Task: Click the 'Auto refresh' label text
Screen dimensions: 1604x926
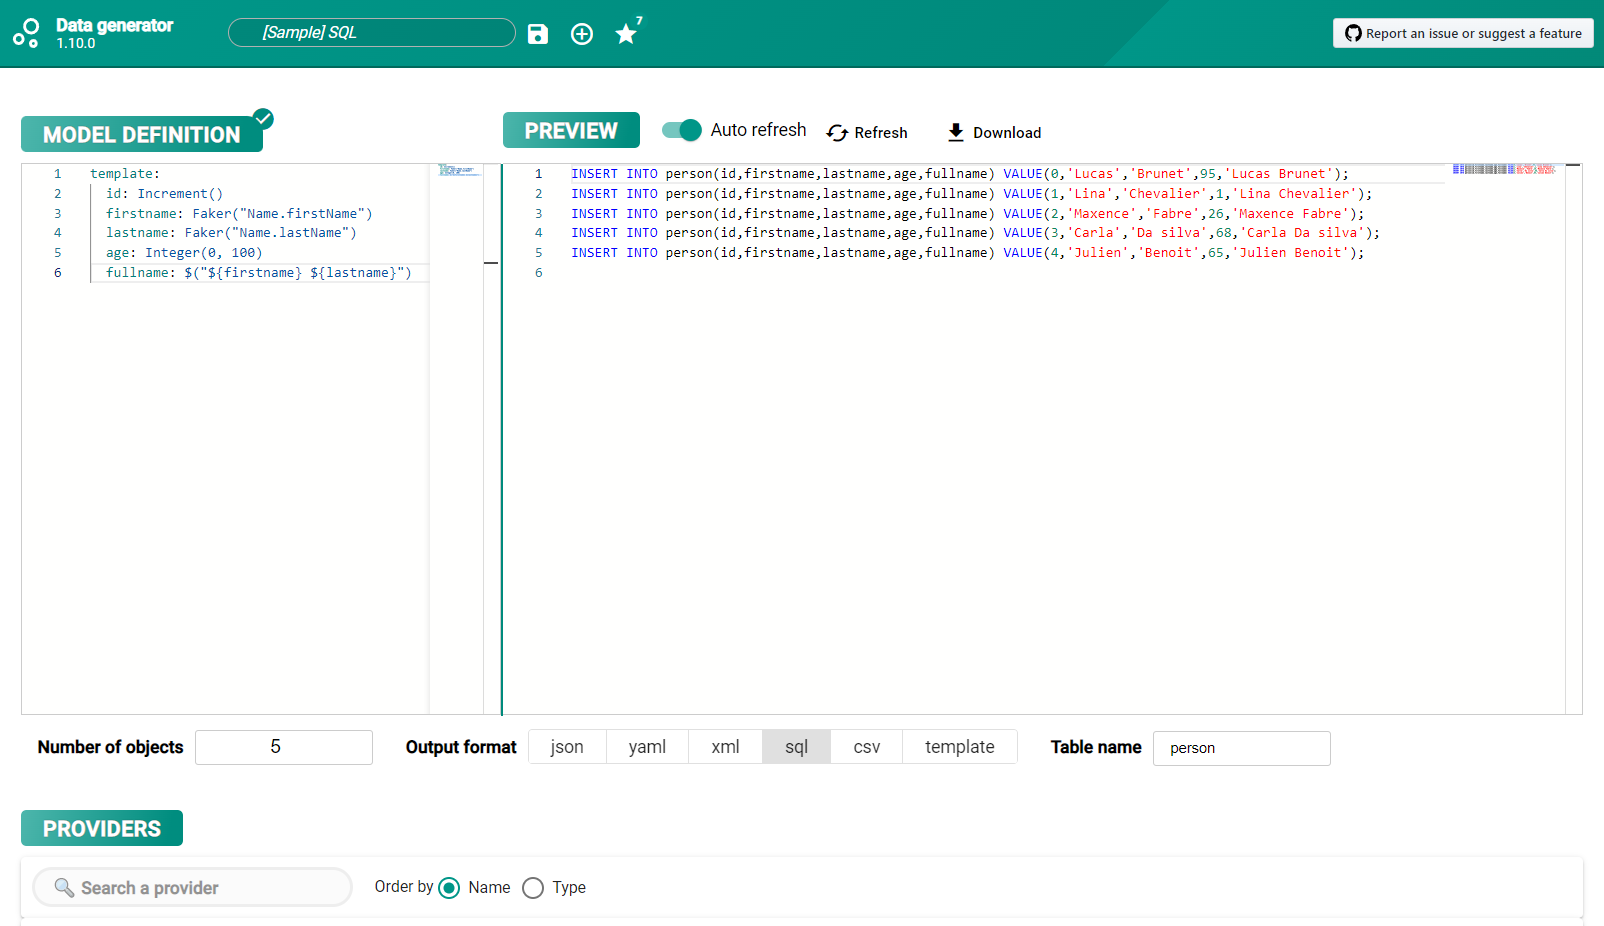Action: tap(758, 130)
